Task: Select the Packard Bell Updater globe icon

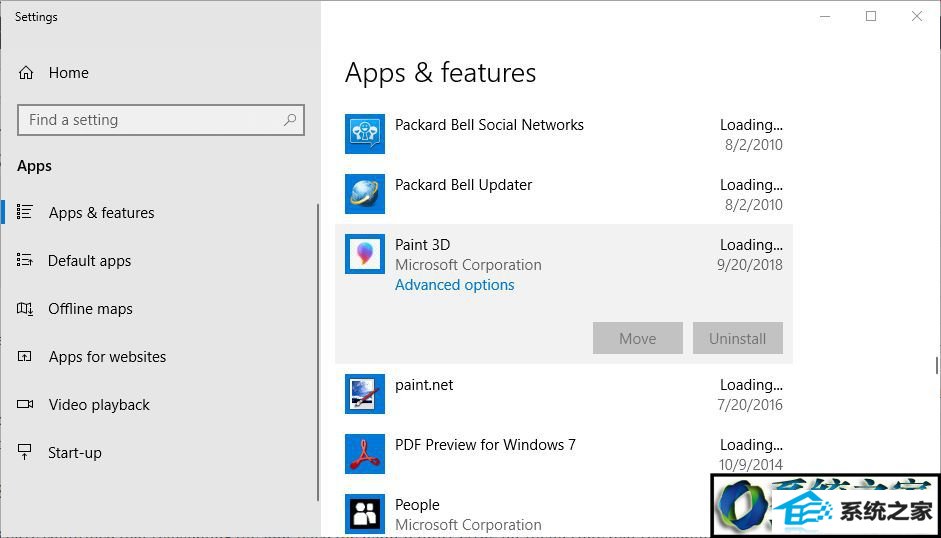Action: (x=365, y=195)
